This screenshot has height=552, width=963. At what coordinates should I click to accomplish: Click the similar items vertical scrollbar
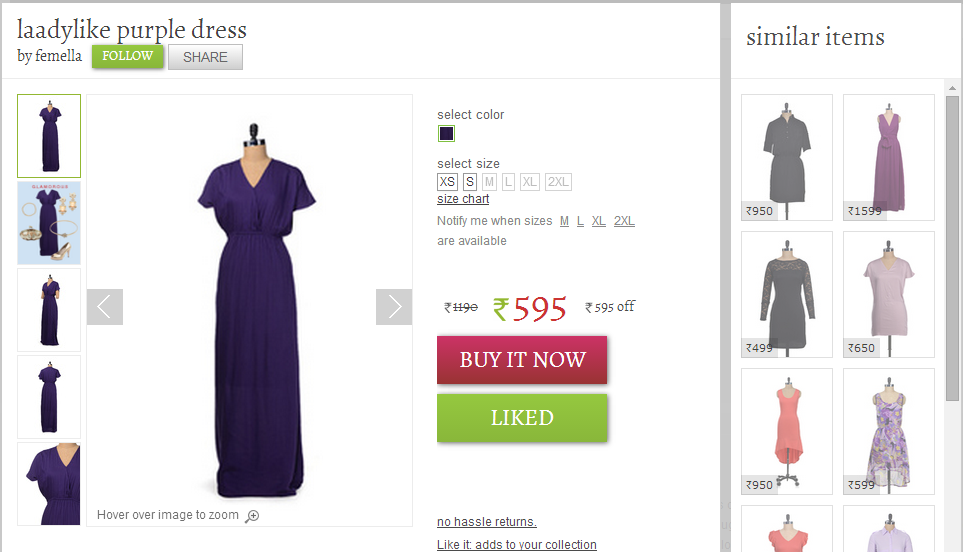pyautogui.click(x=952, y=248)
